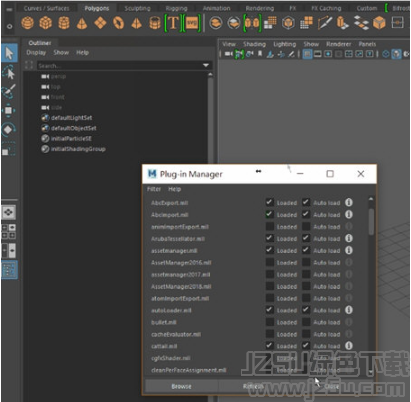Click the Close button in Plug-in Manager
411x402 pixels.
point(332,386)
